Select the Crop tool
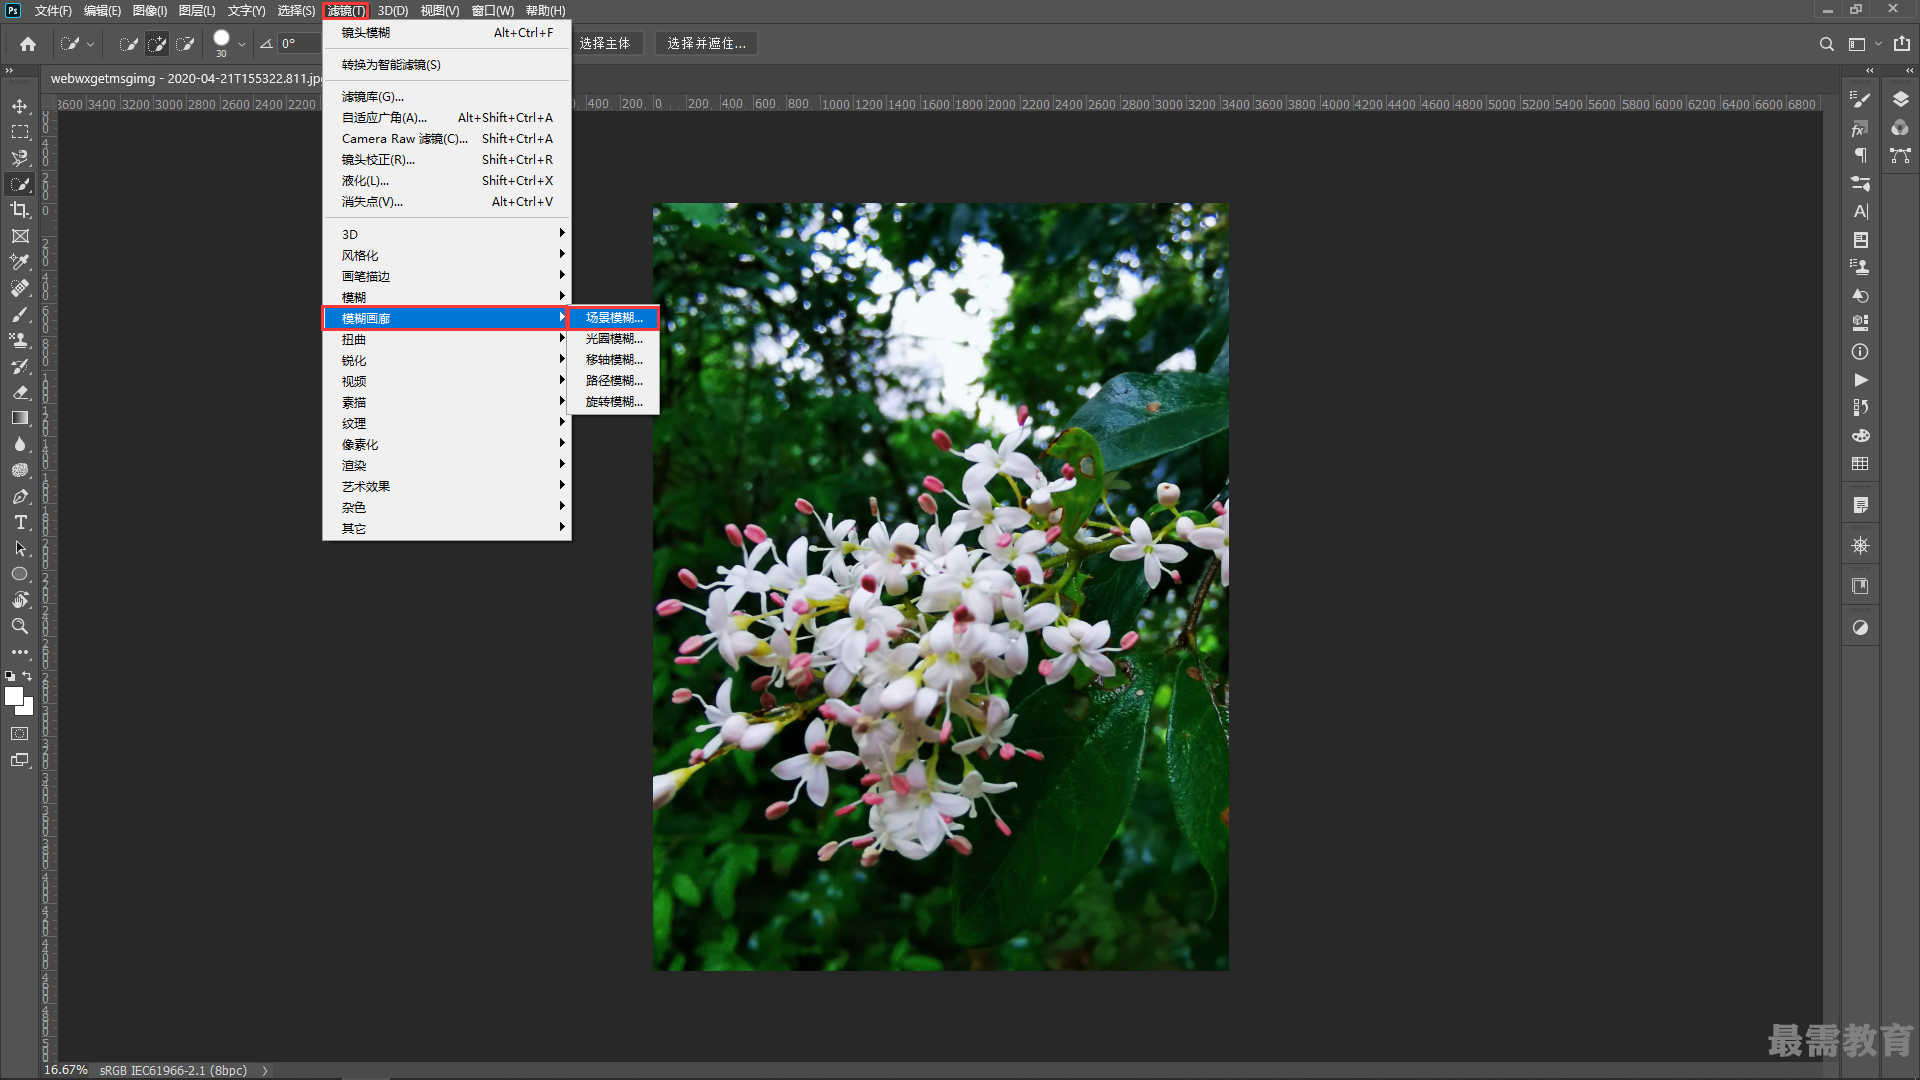Viewport: 1920px width, 1080px height. pos(20,210)
